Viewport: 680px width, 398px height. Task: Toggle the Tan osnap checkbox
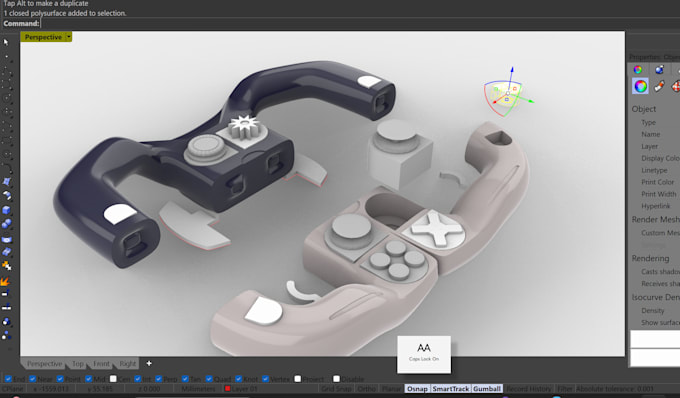coord(185,379)
